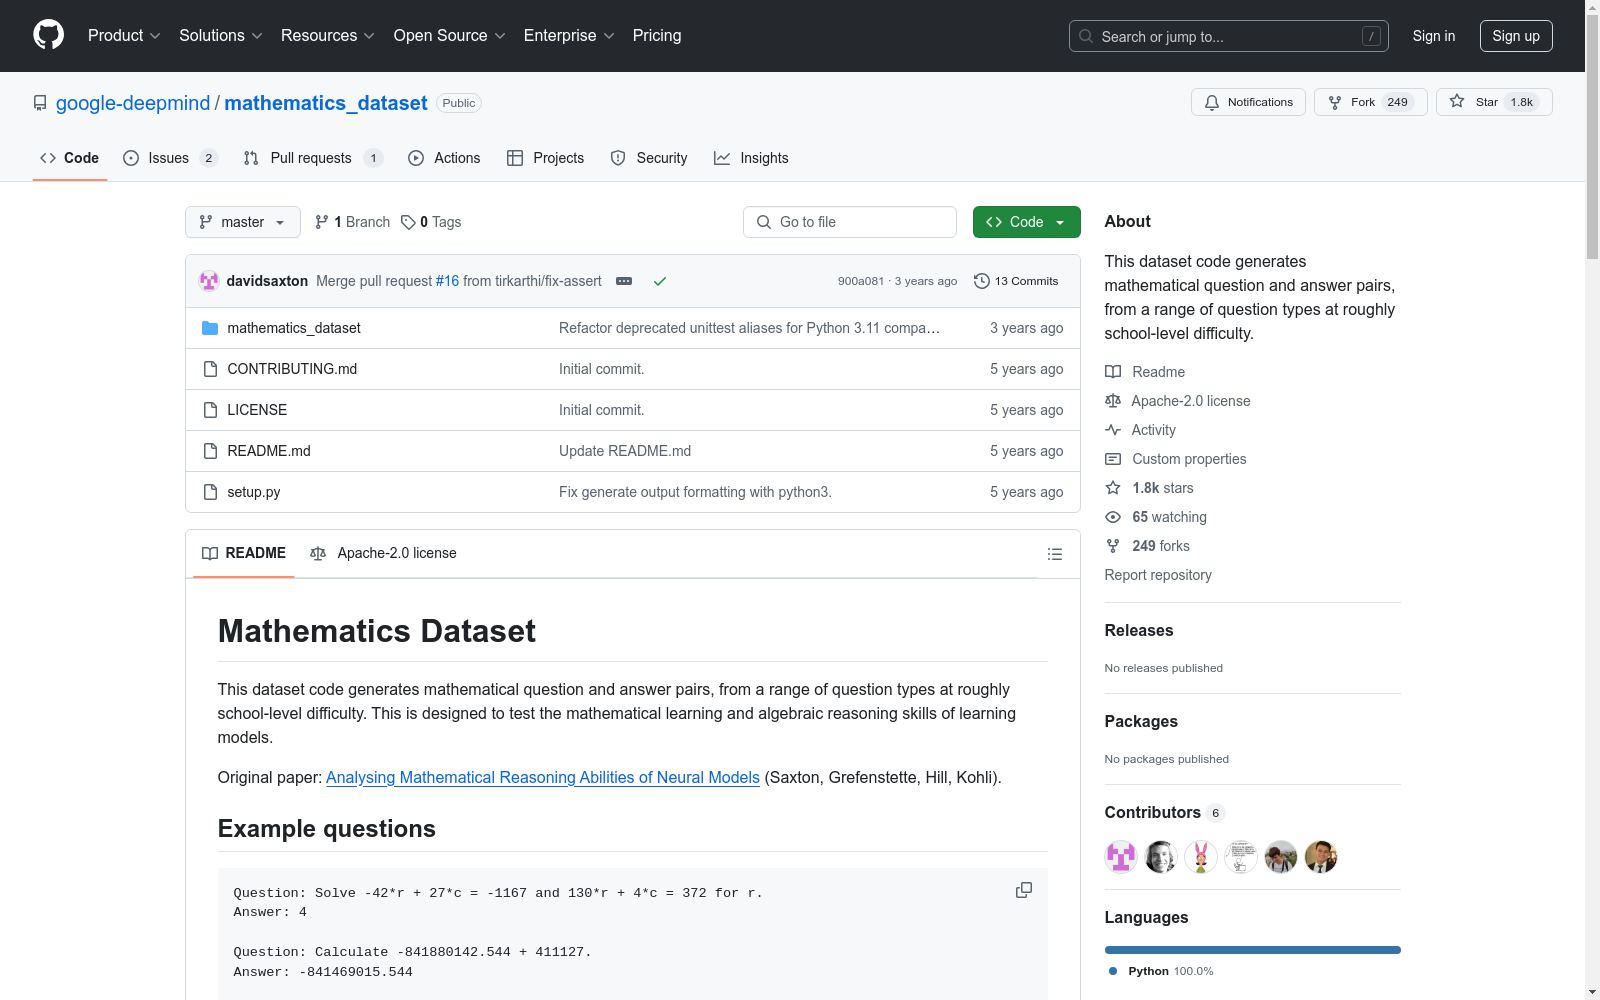Open the mathematics_dataset folder

pyautogui.click(x=294, y=328)
